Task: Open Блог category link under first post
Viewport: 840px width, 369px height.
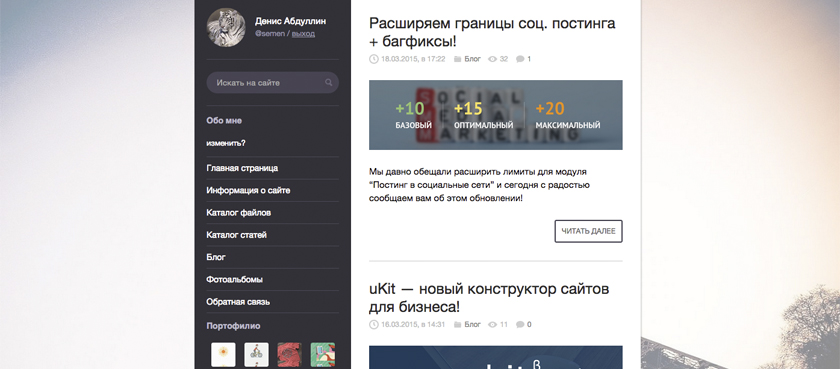Action: tap(472, 59)
